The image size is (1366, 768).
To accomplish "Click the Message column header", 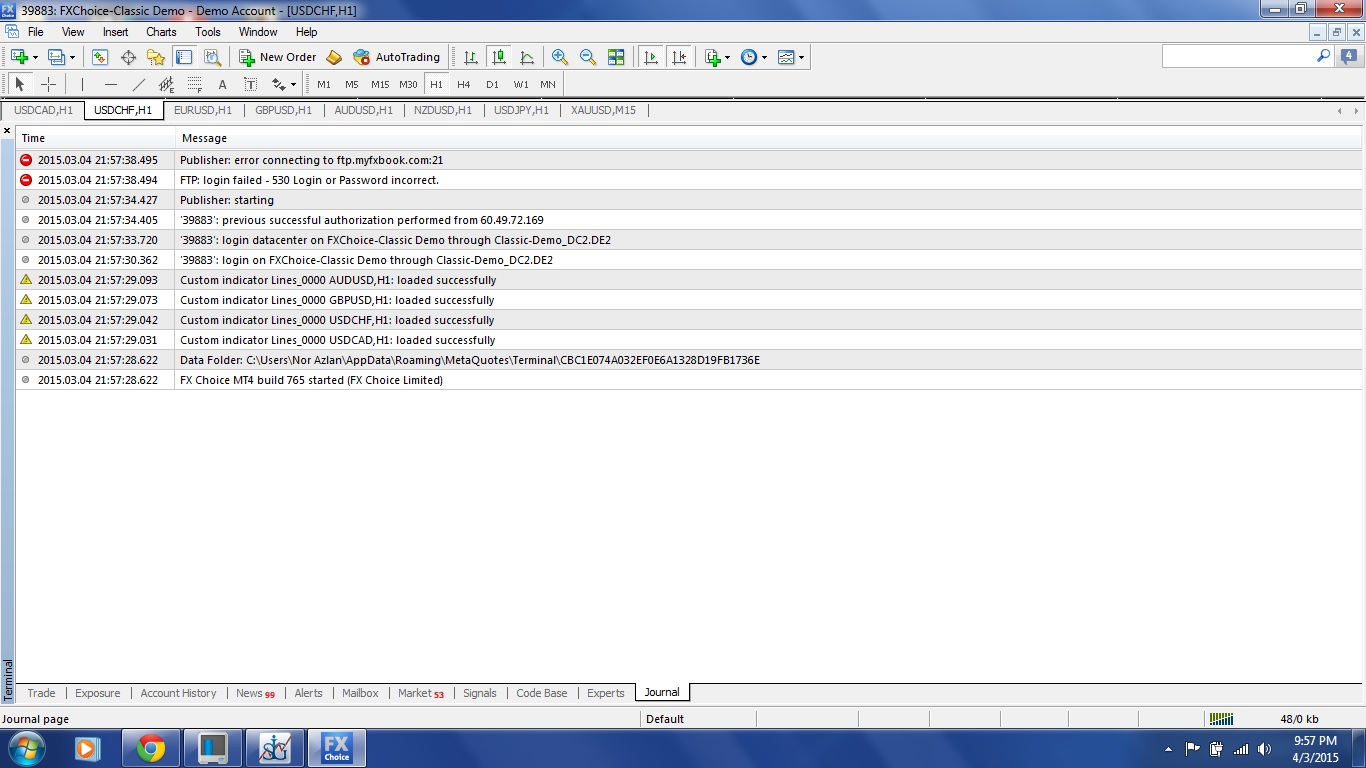I will click(x=768, y=138).
